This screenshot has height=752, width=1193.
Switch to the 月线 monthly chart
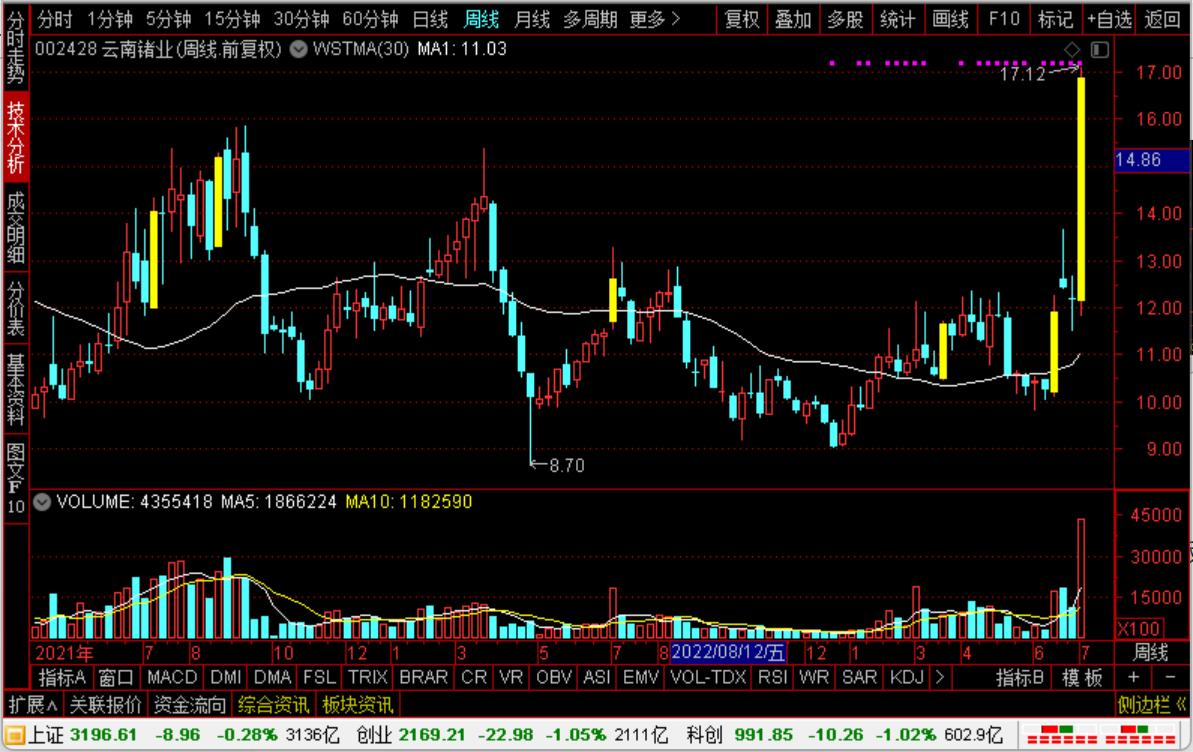[532, 19]
